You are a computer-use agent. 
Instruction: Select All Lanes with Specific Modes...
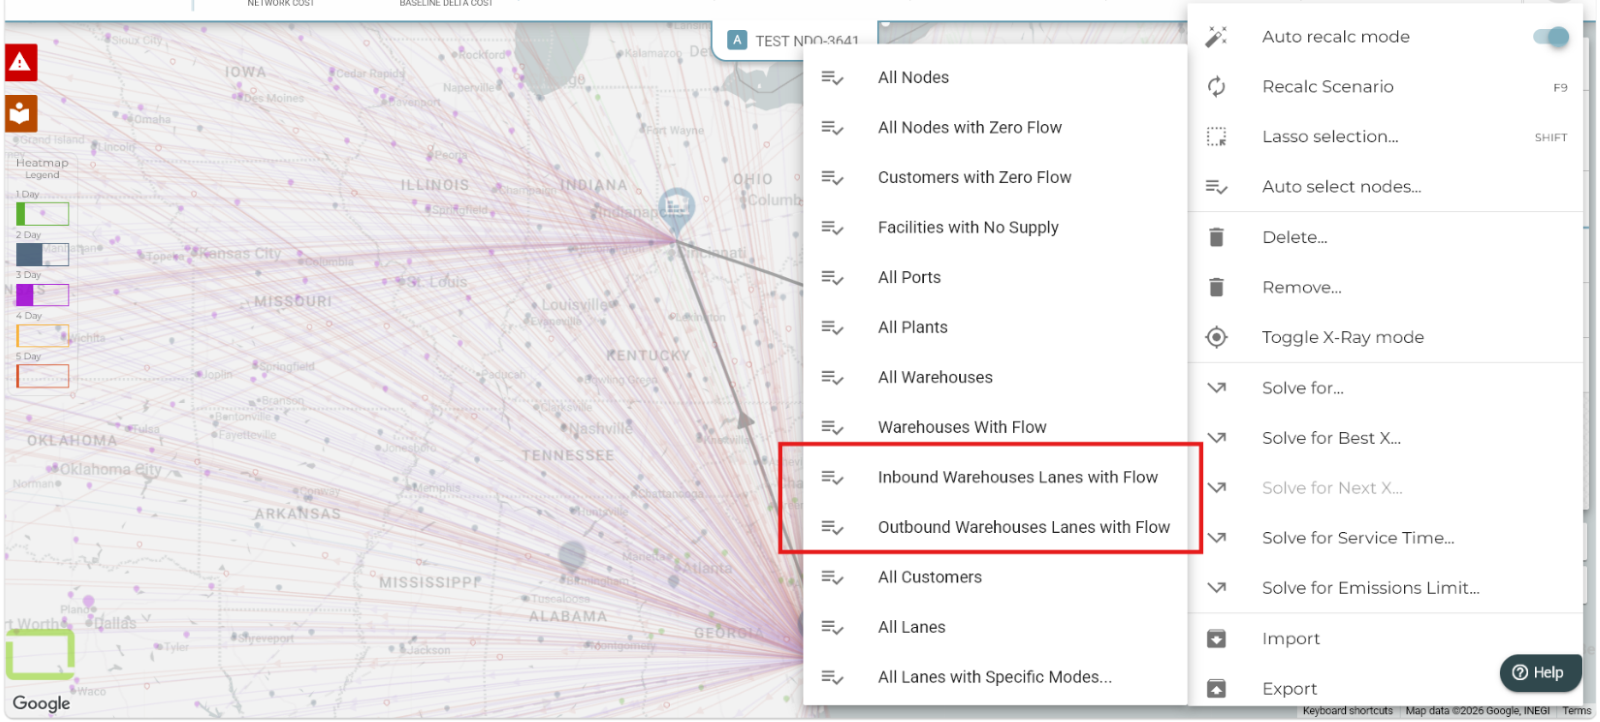pos(994,677)
